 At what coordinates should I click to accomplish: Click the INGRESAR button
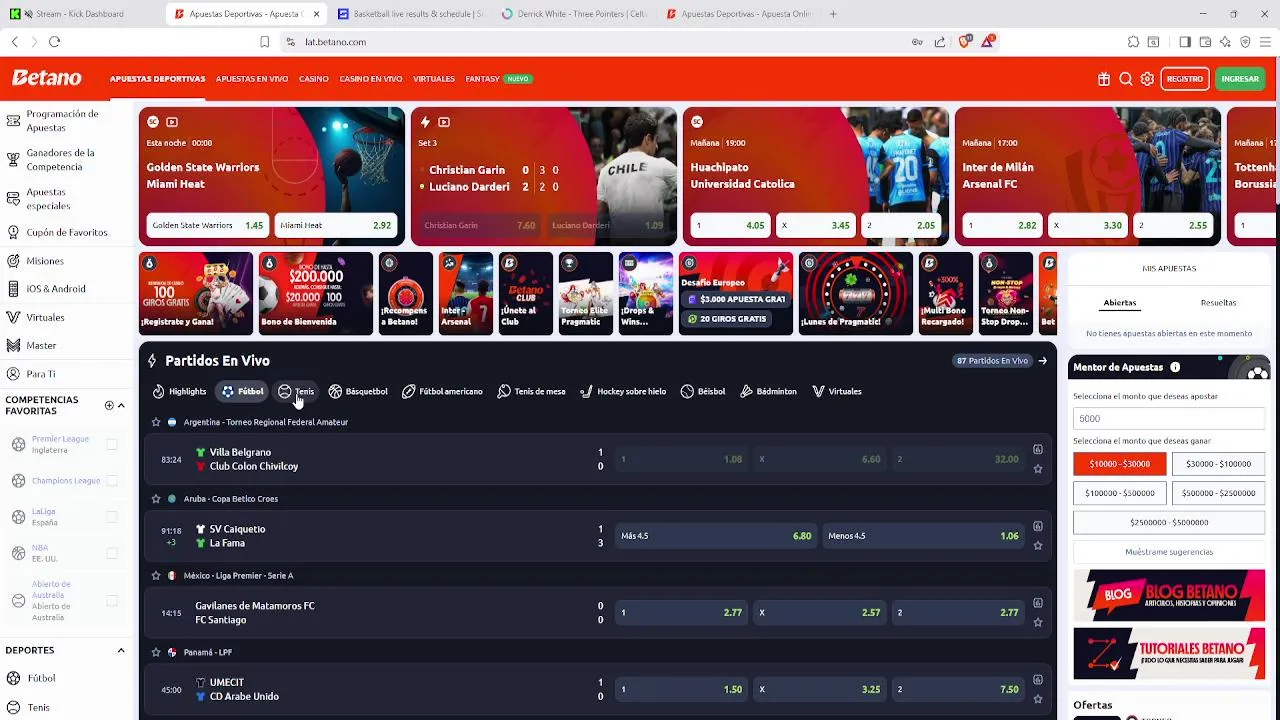click(x=1240, y=79)
